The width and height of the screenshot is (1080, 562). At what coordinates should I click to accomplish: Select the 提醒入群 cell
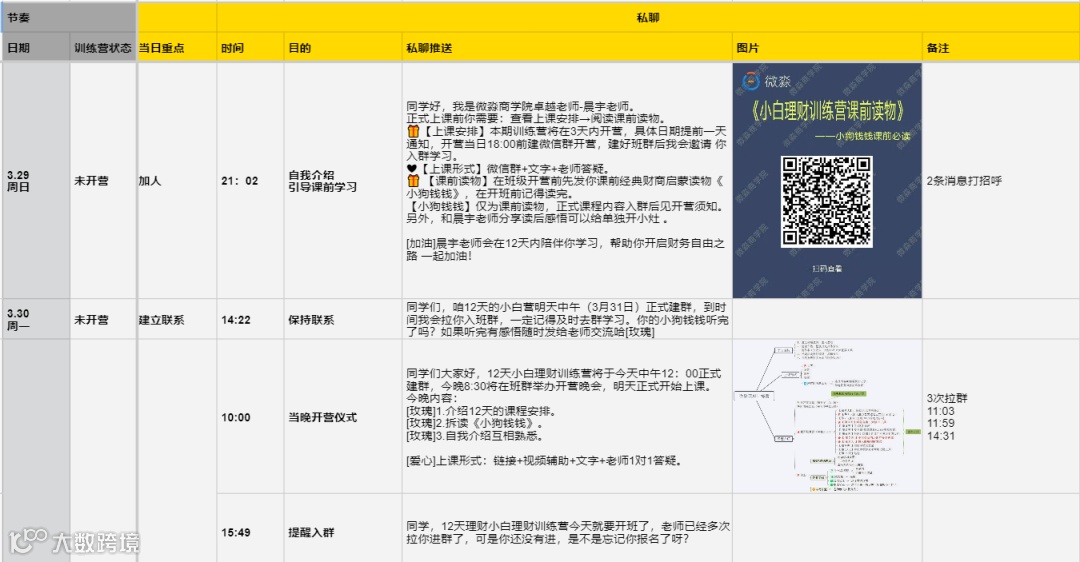(343, 528)
